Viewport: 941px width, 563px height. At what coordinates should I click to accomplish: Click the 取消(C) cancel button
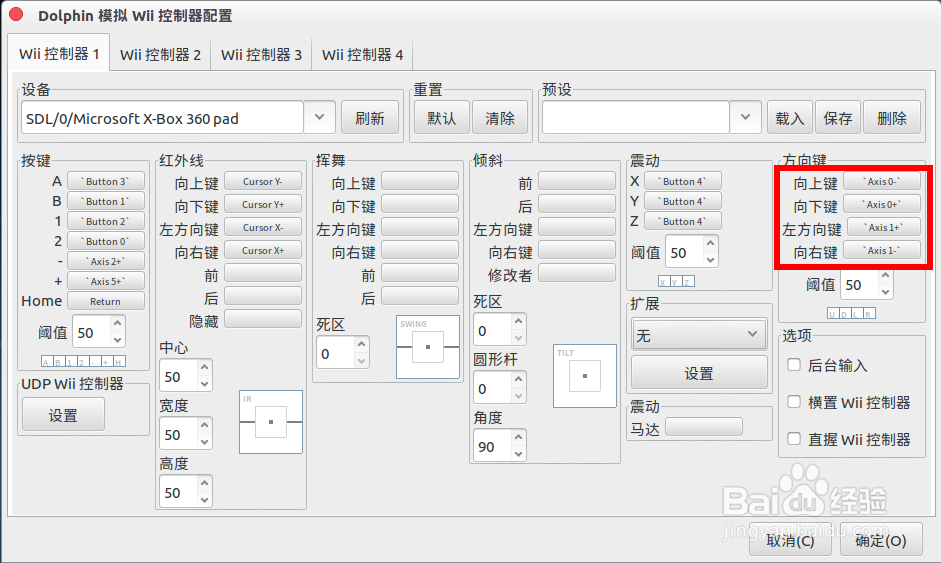[x=790, y=540]
